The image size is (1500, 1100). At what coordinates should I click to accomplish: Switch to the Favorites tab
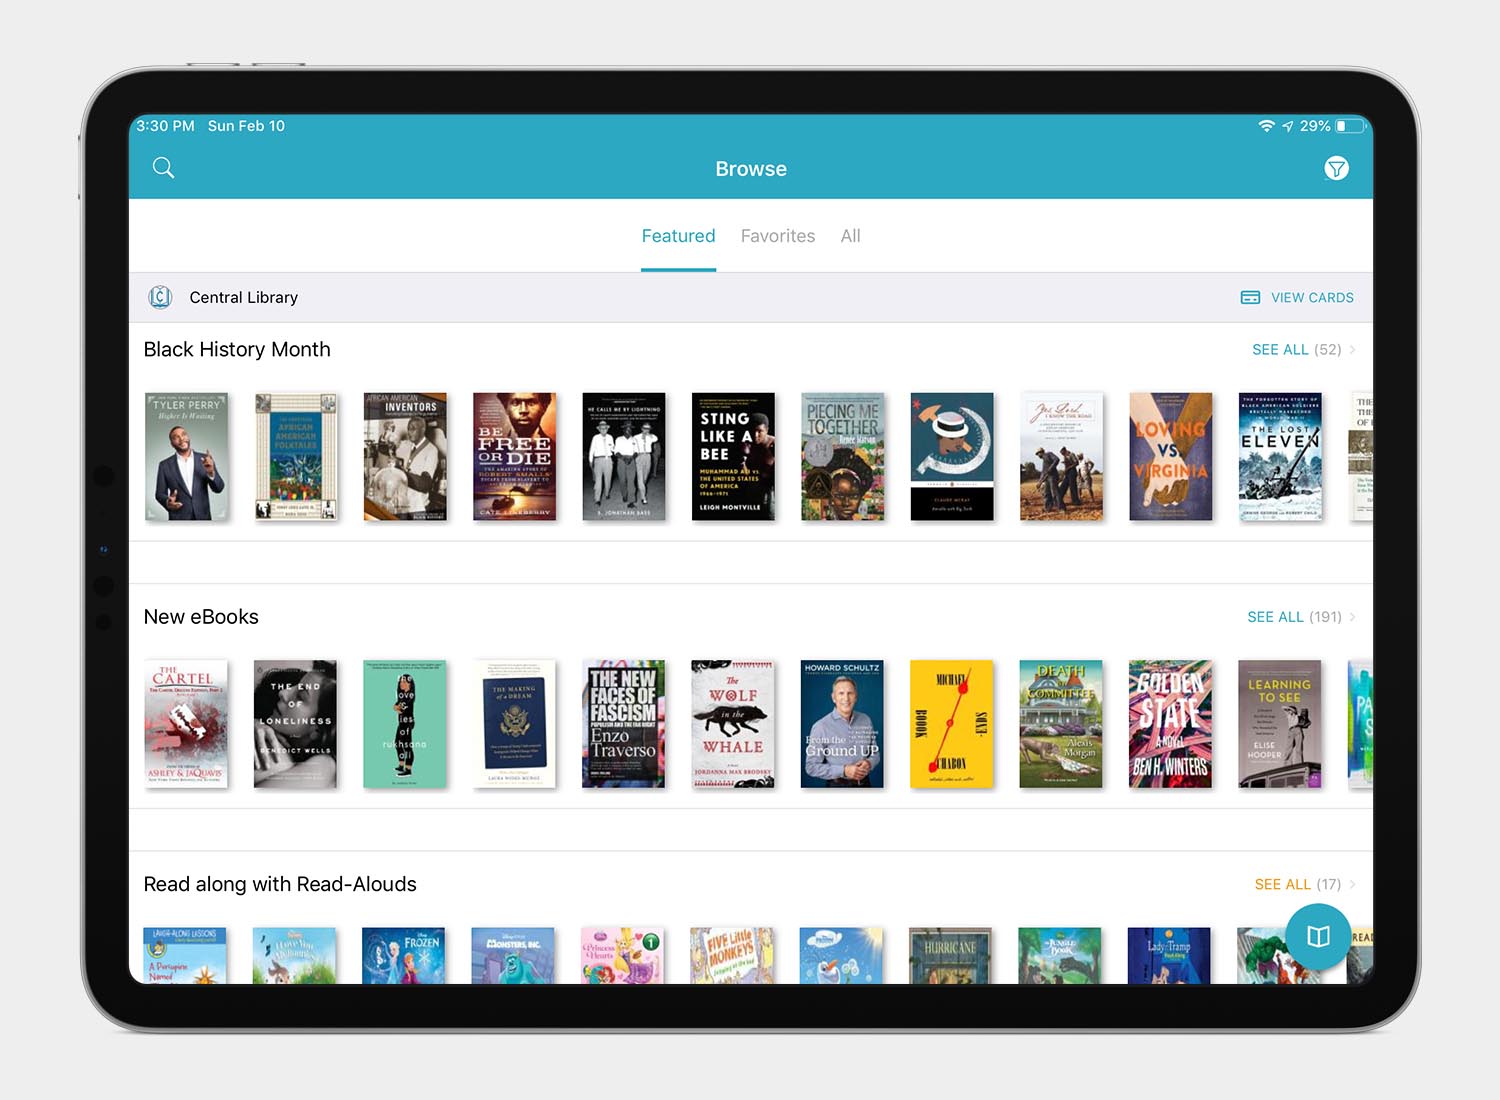click(x=778, y=236)
